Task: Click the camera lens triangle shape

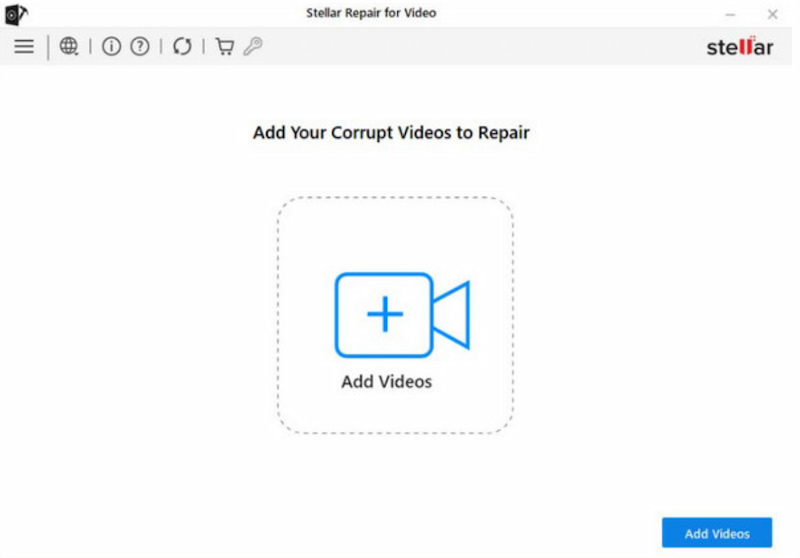Action: [454, 315]
